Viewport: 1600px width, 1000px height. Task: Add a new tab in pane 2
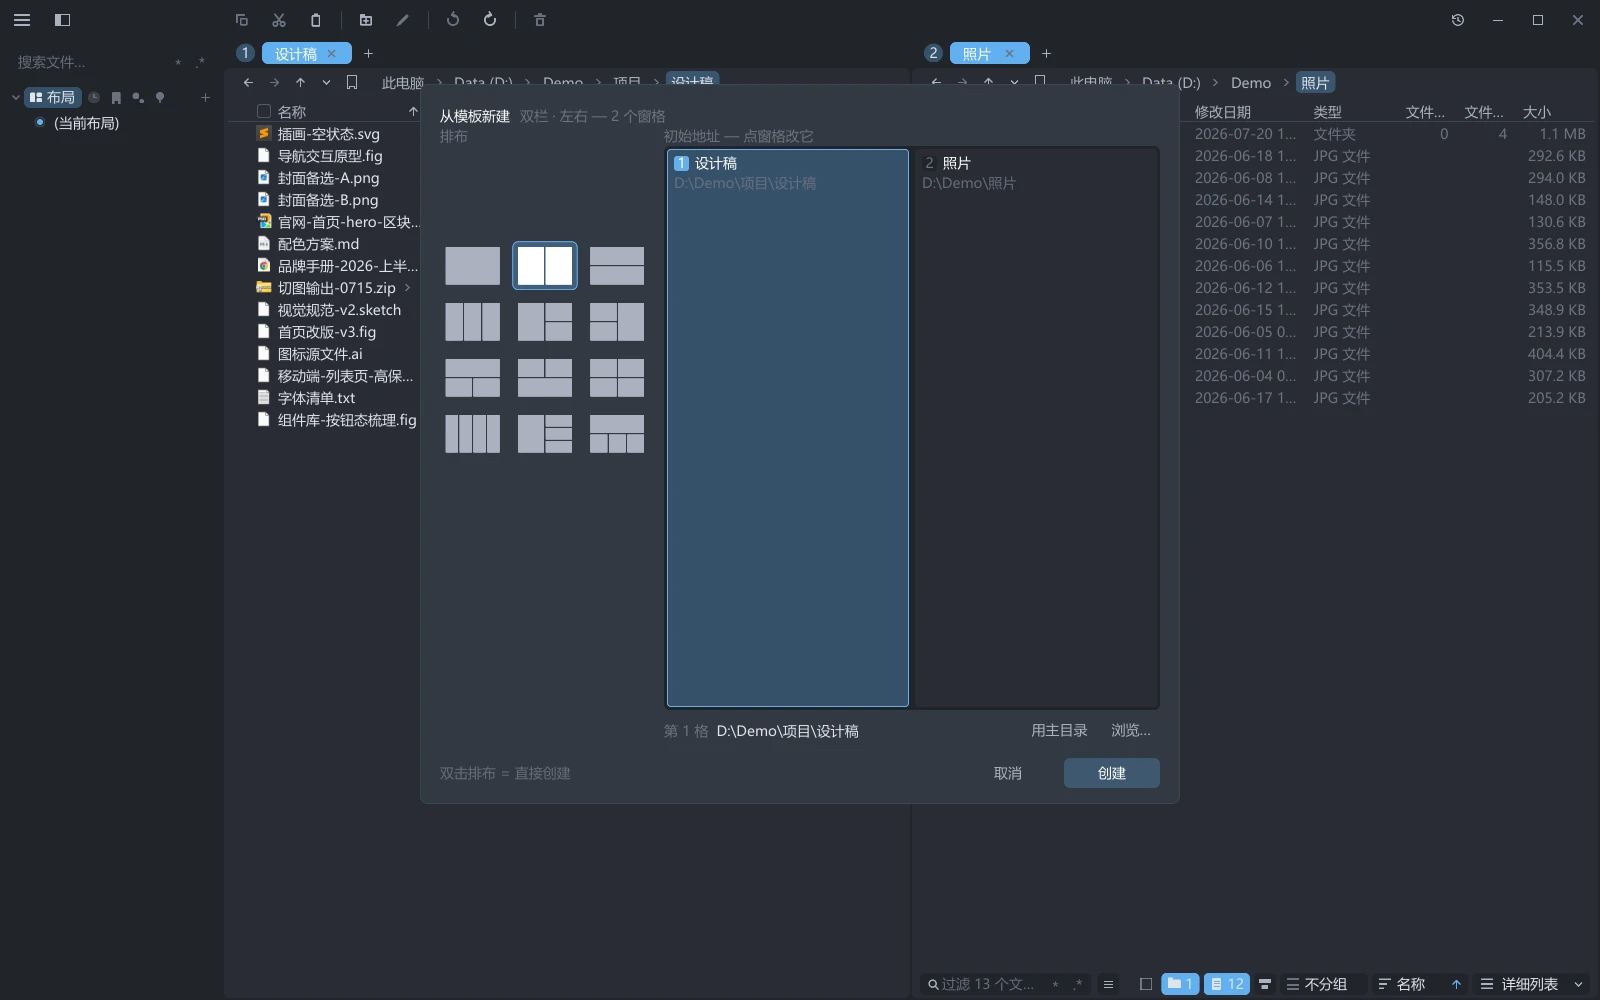click(1046, 53)
